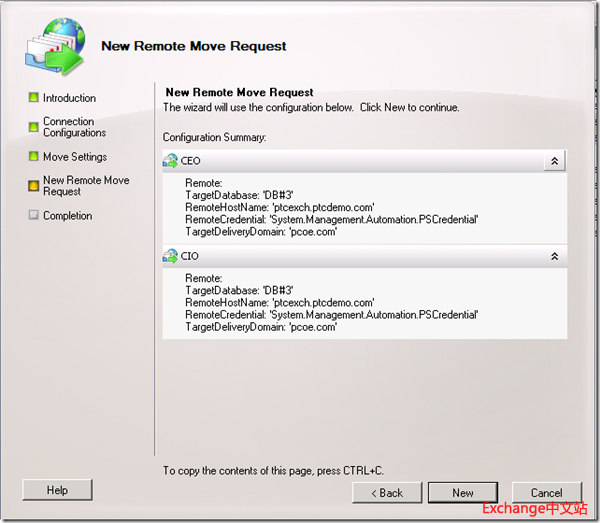Select the Introduction step label
The width and height of the screenshot is (600, 523).
69,98
